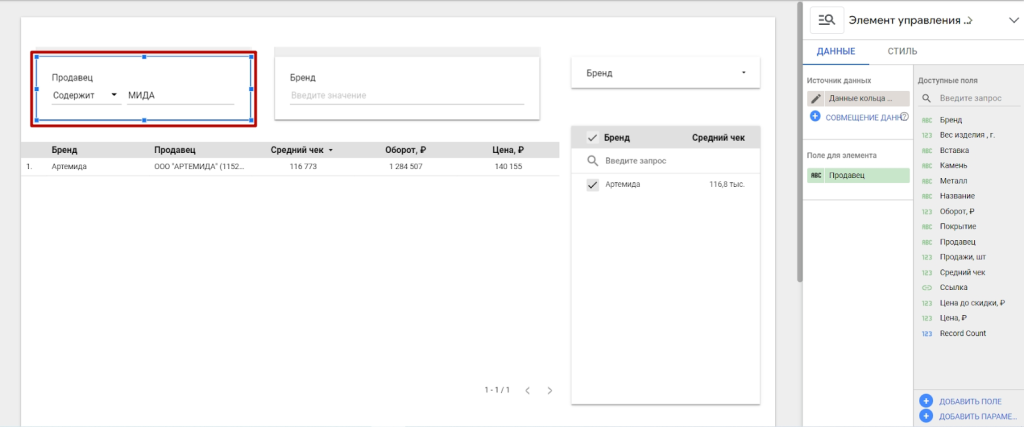This screenshot has width=1024, height=427.
Task: Click the help icon near data blending
Action: (x=903, y=117)
